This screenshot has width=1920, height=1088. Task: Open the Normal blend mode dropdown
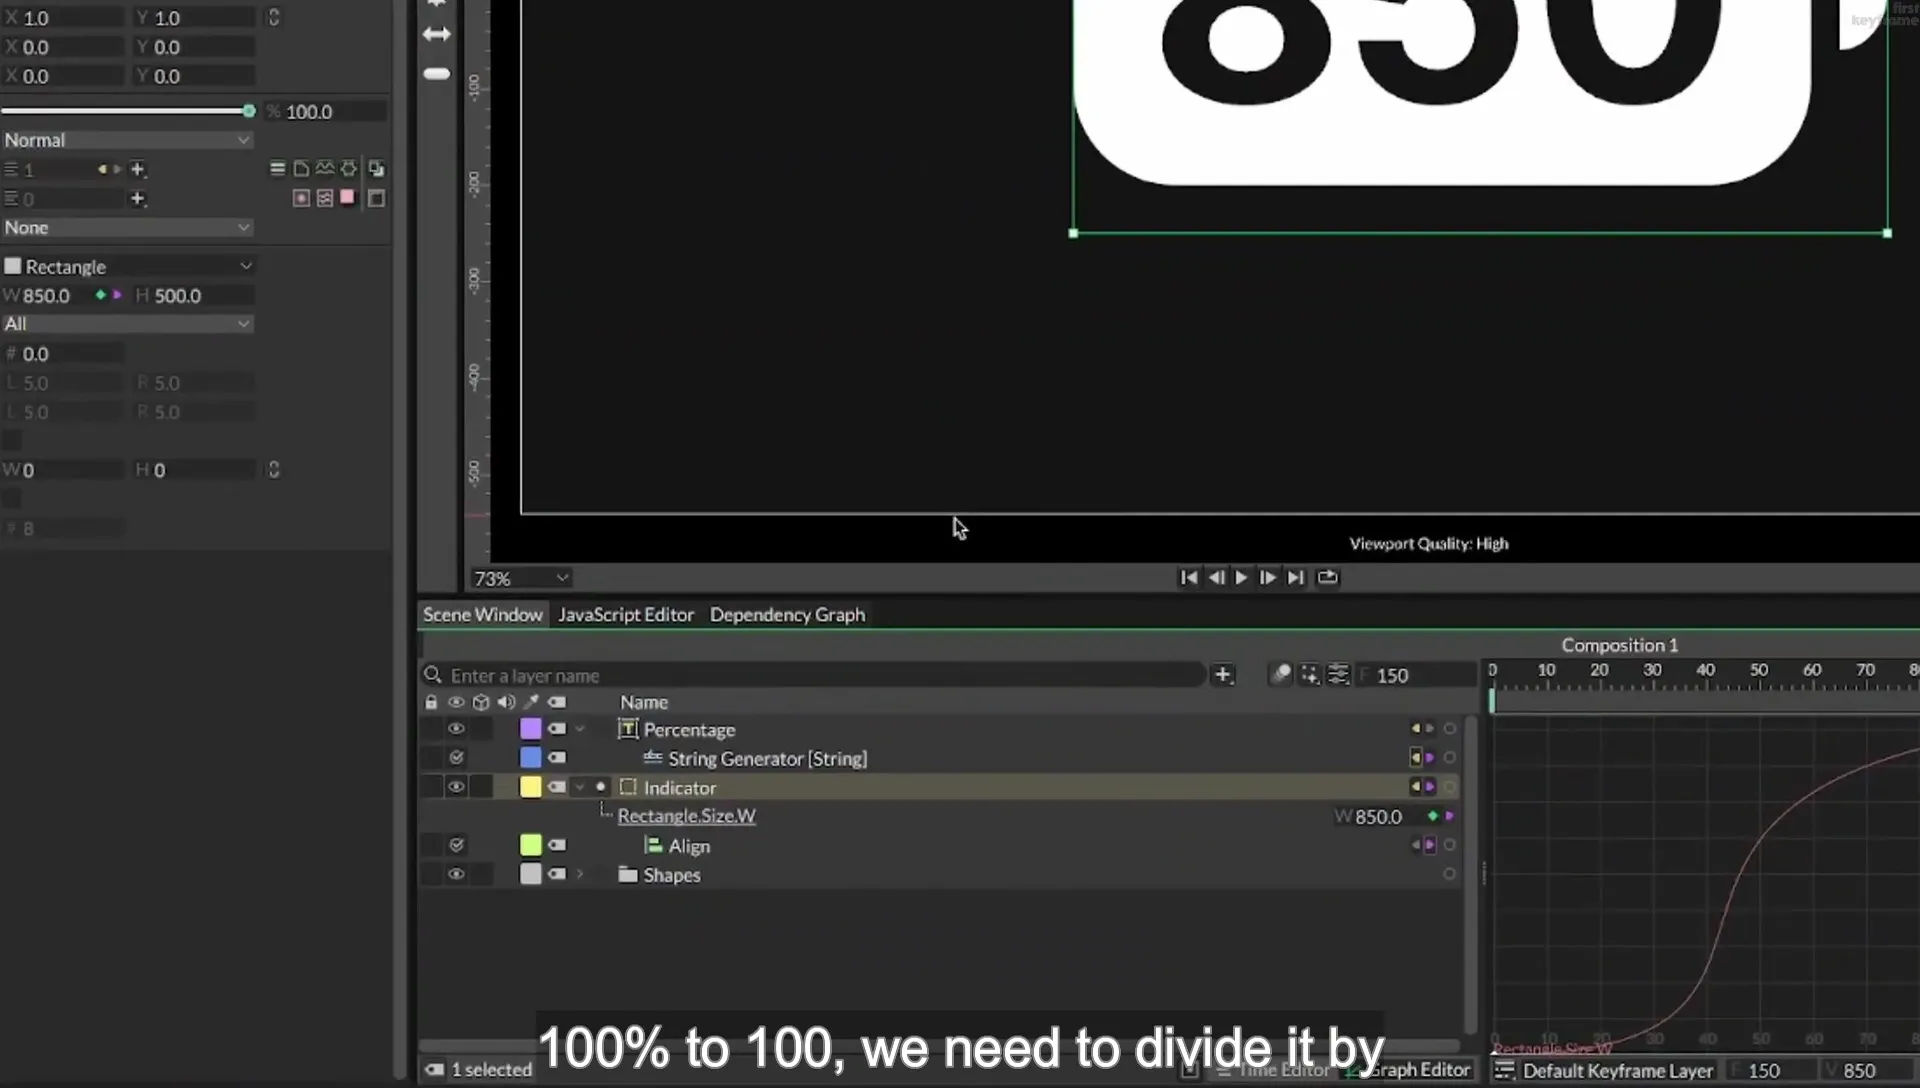[x=127, y=141]
